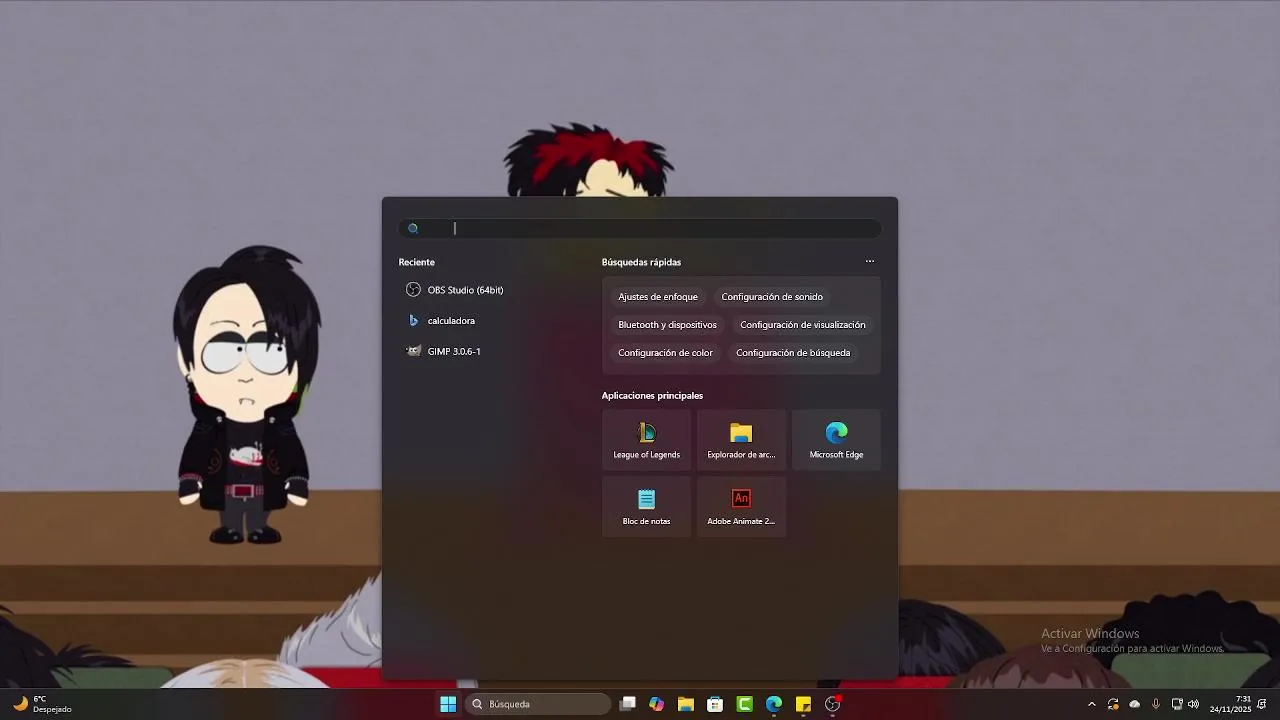
Task: Open File Explorer from the taskbar
Action: point(686,704)
